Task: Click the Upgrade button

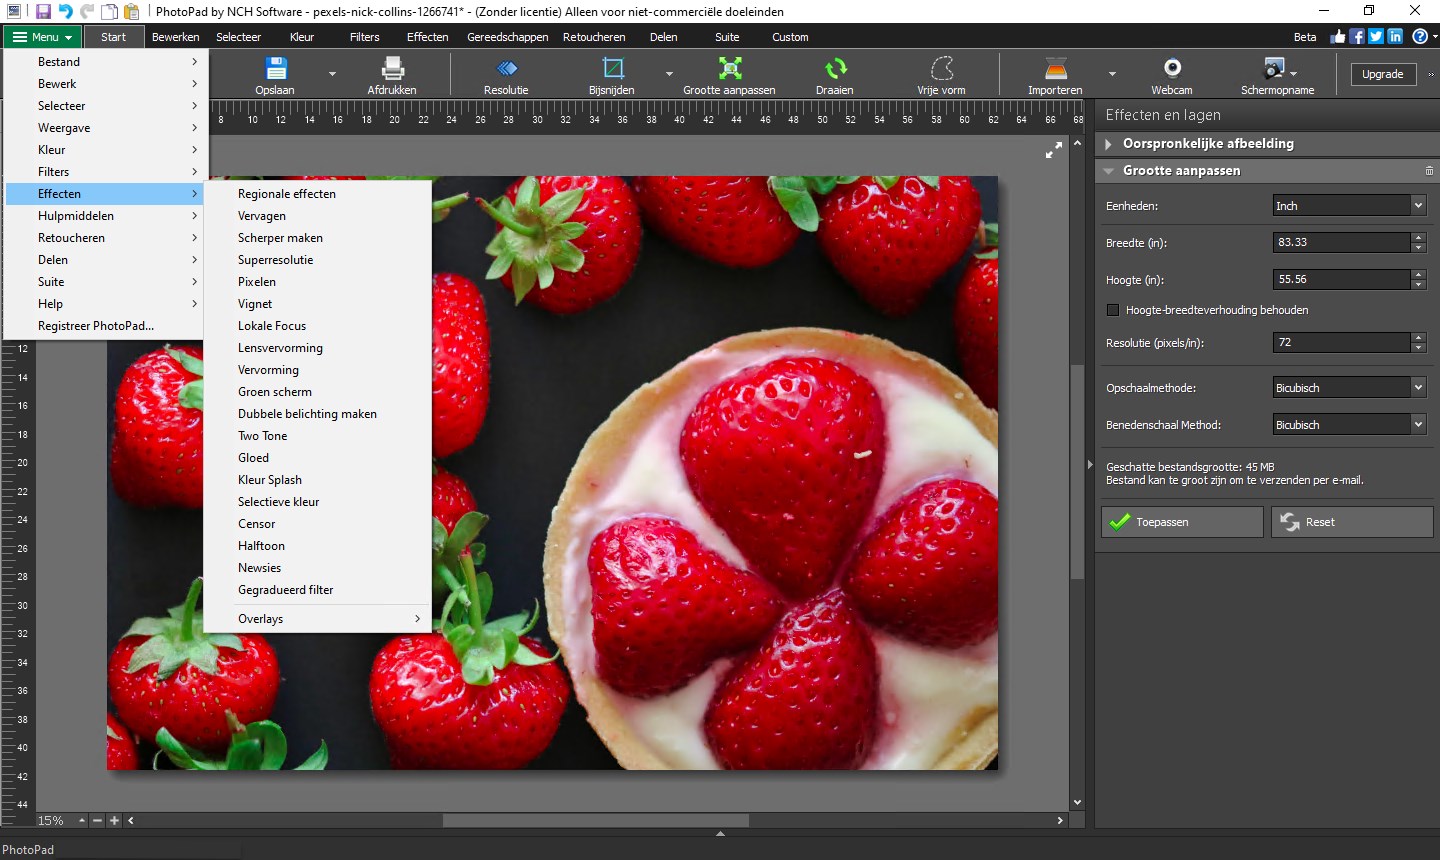Action: (1382, 74)
